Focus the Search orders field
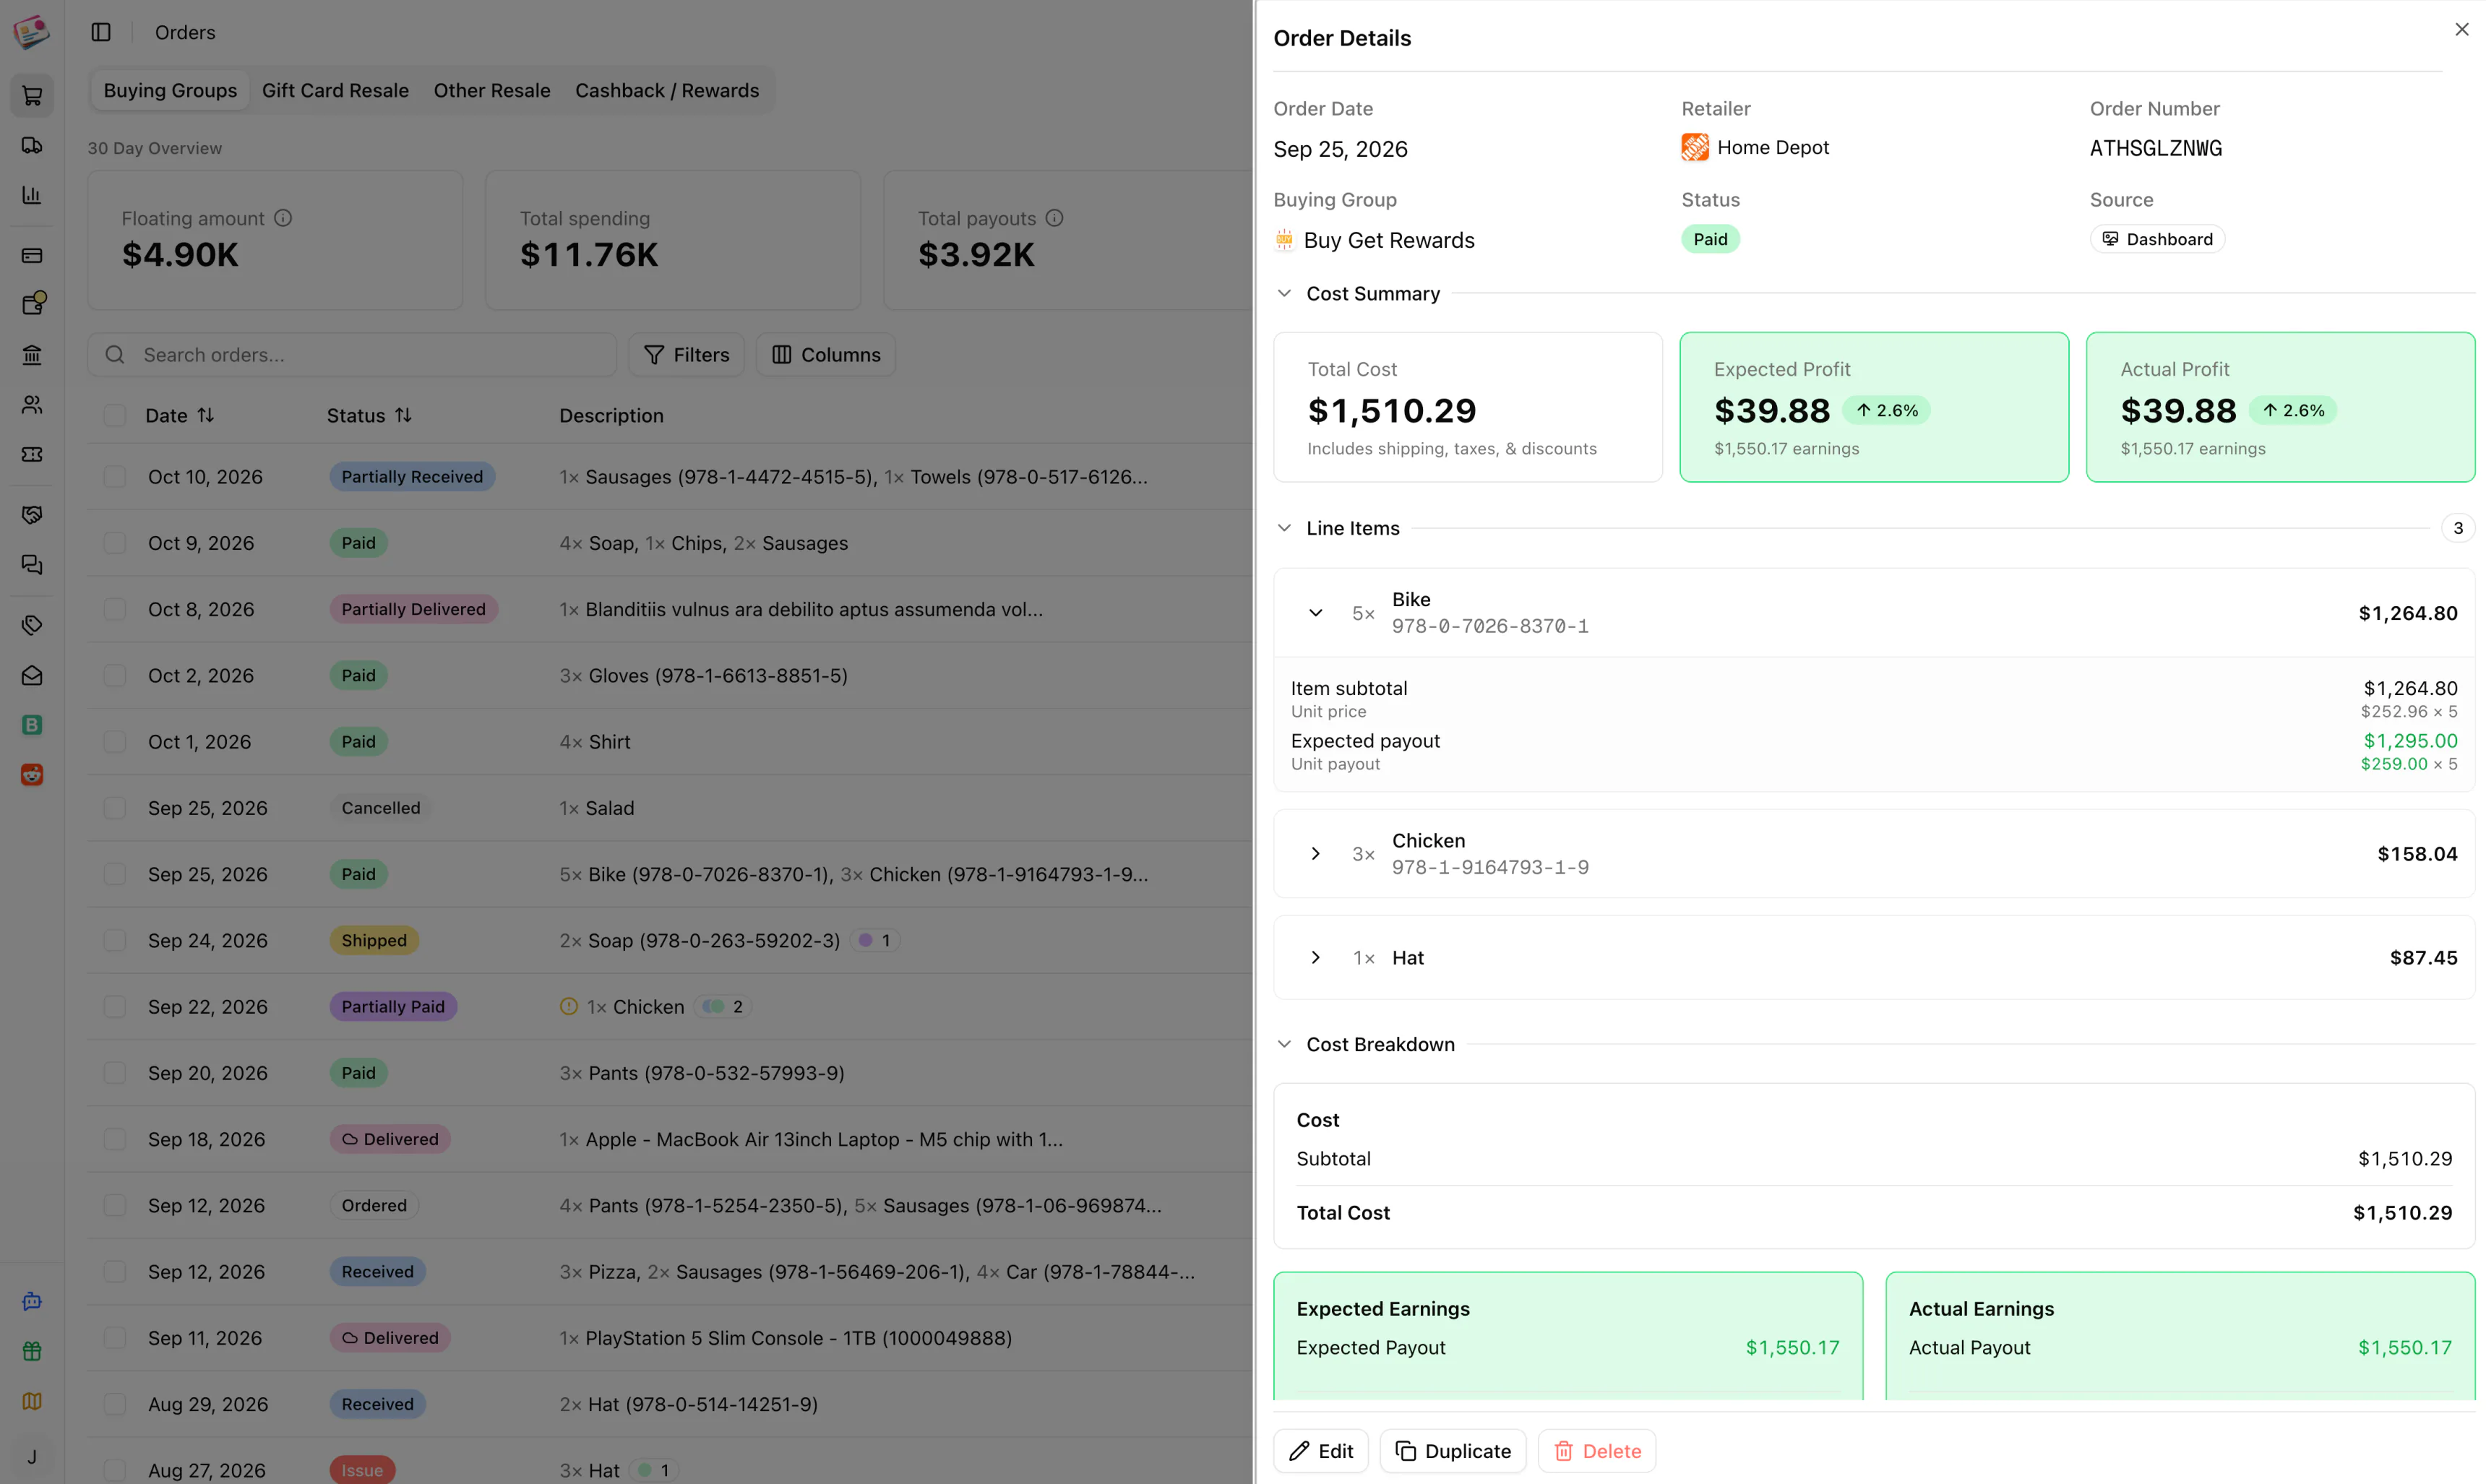Viewport: 2486px width, 1484px height. 352,355
